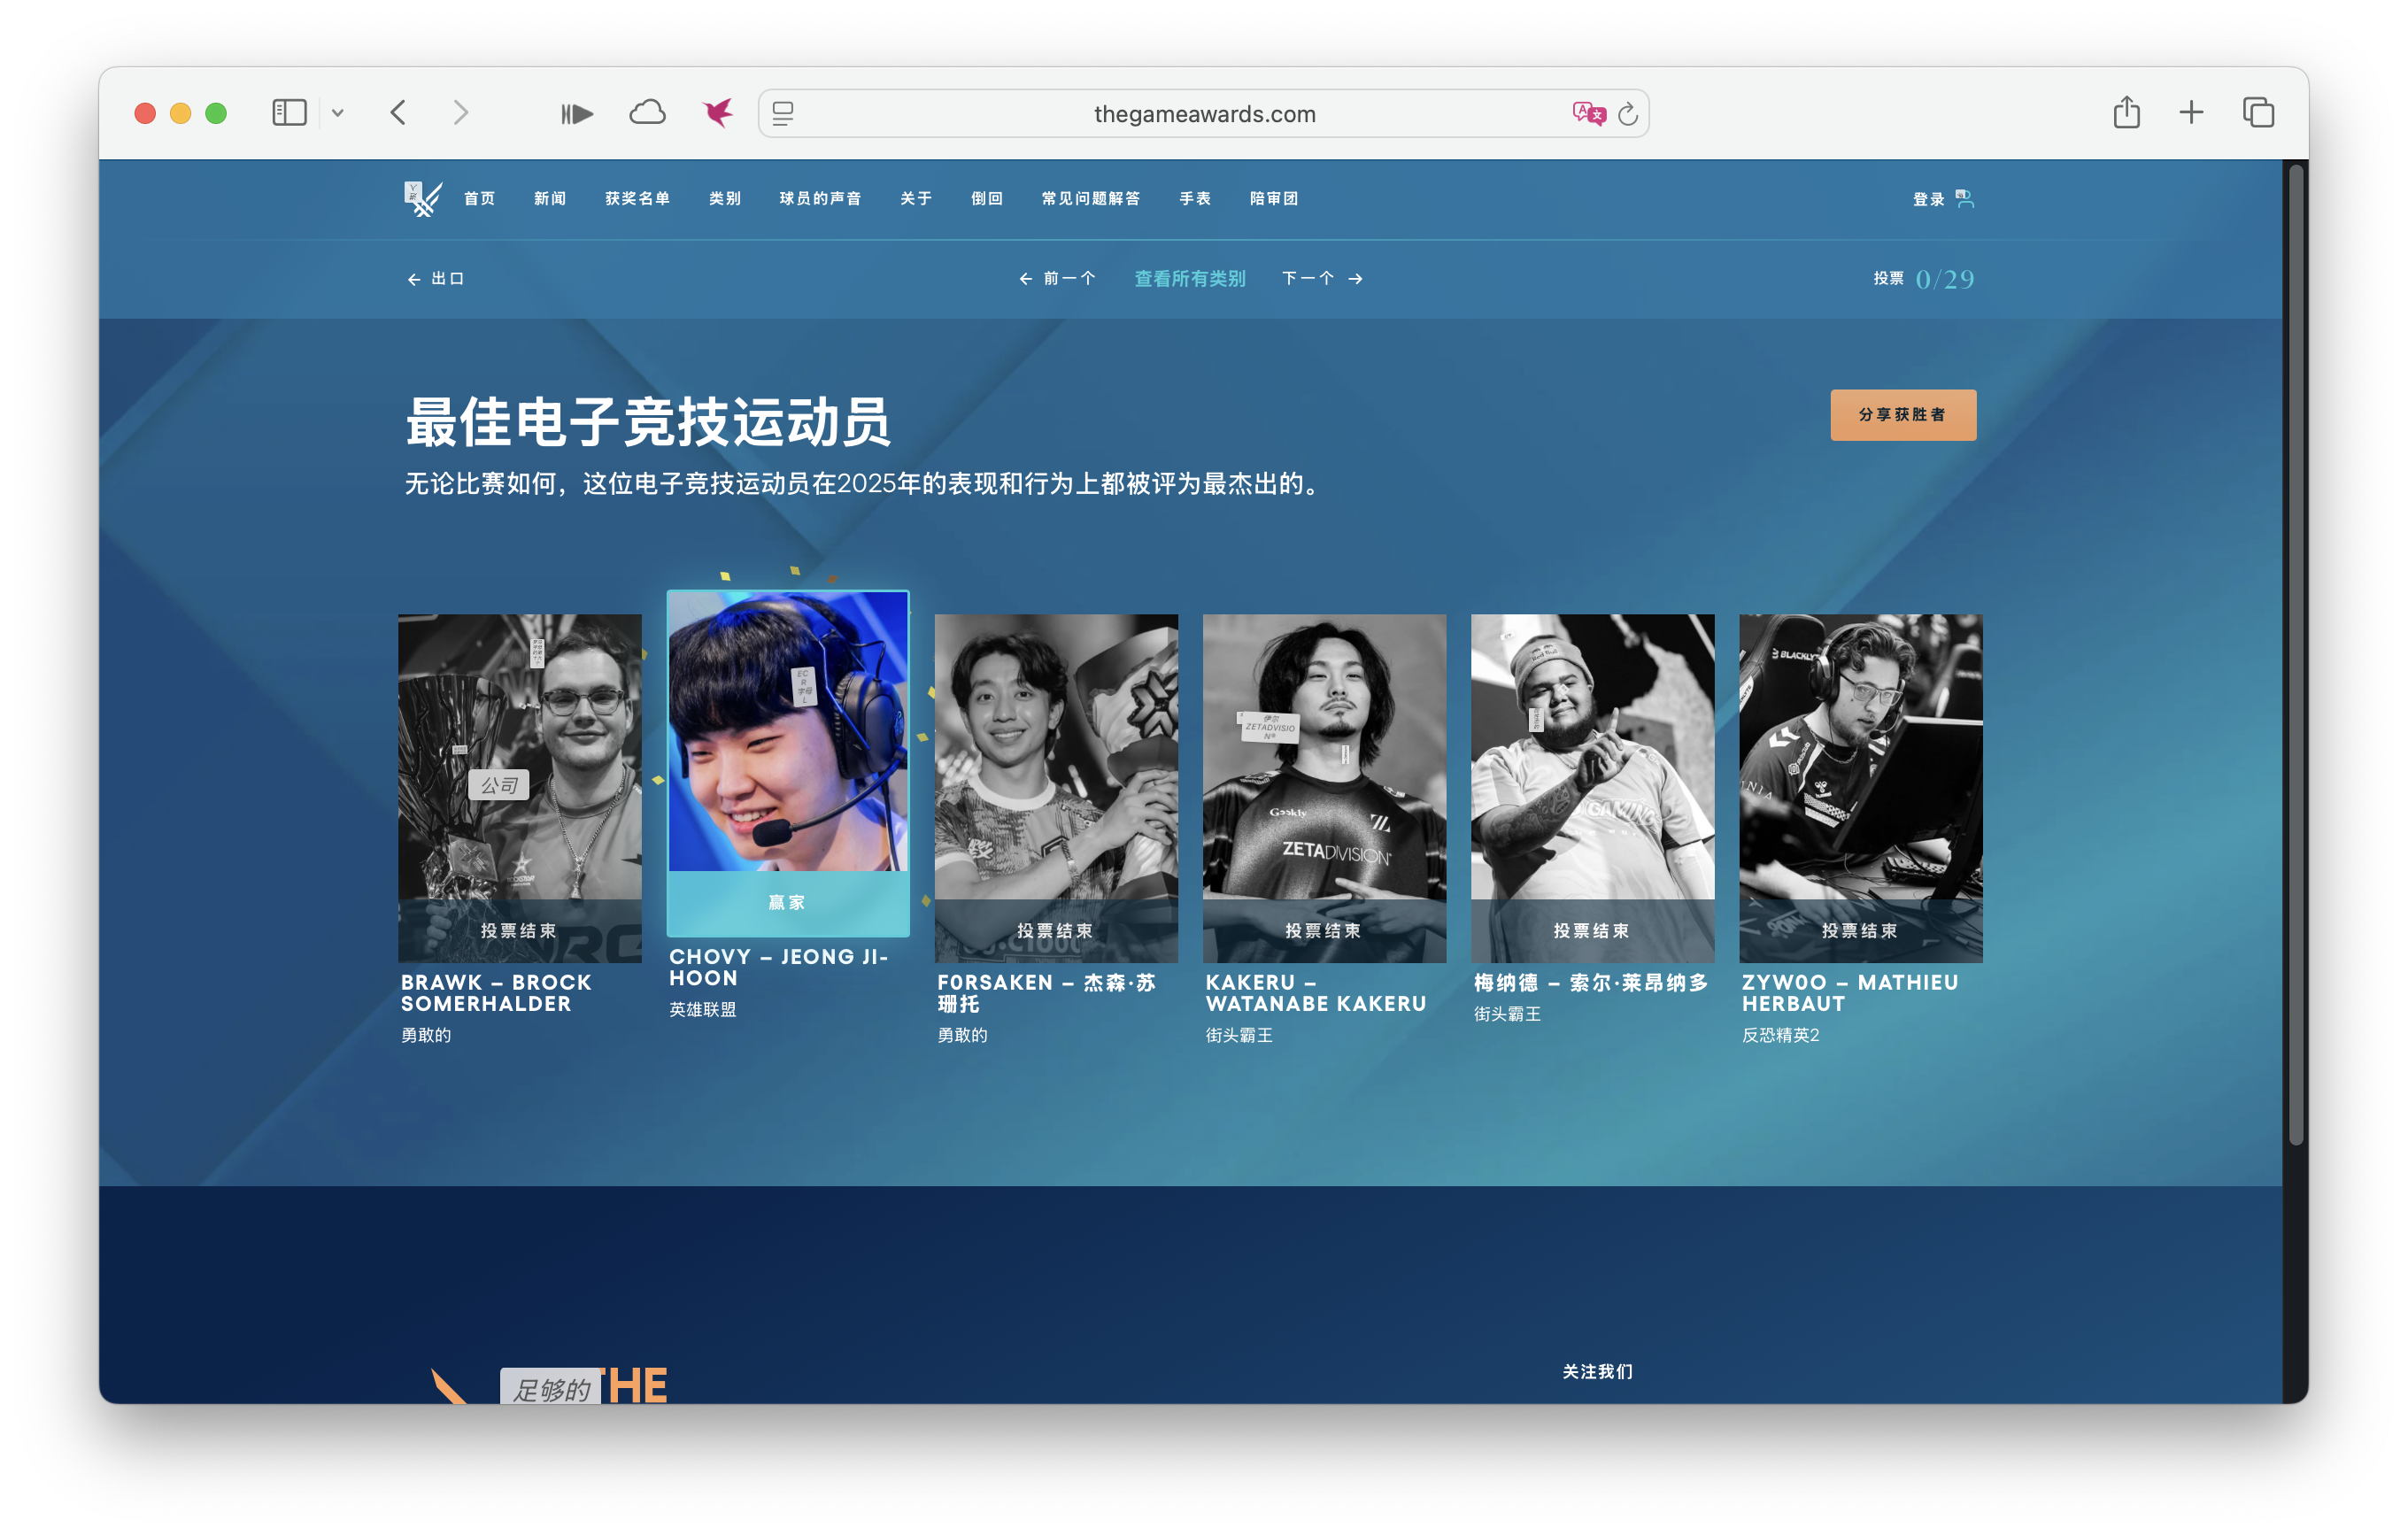Click the 查看所有类别 link
The image size is (2408, 1535).
click(1189, 278)
